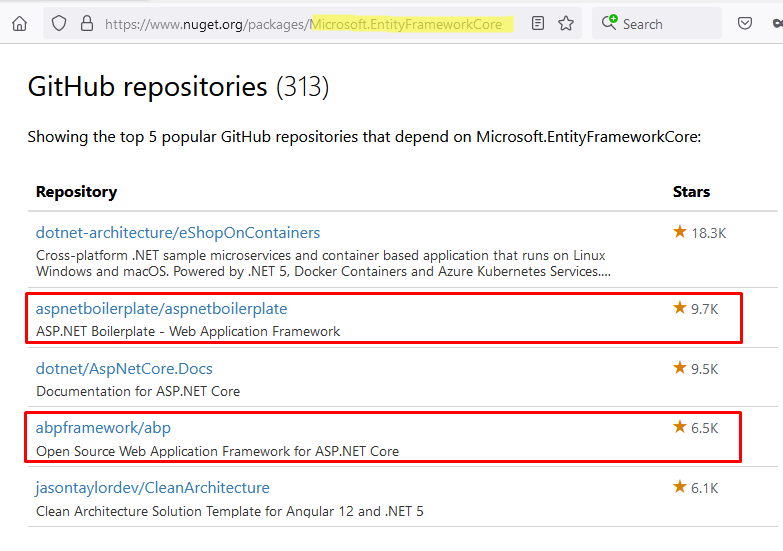The image size is (783, 551).
Task: Click the site security padlock icon
Action: (x=87, y=23)
